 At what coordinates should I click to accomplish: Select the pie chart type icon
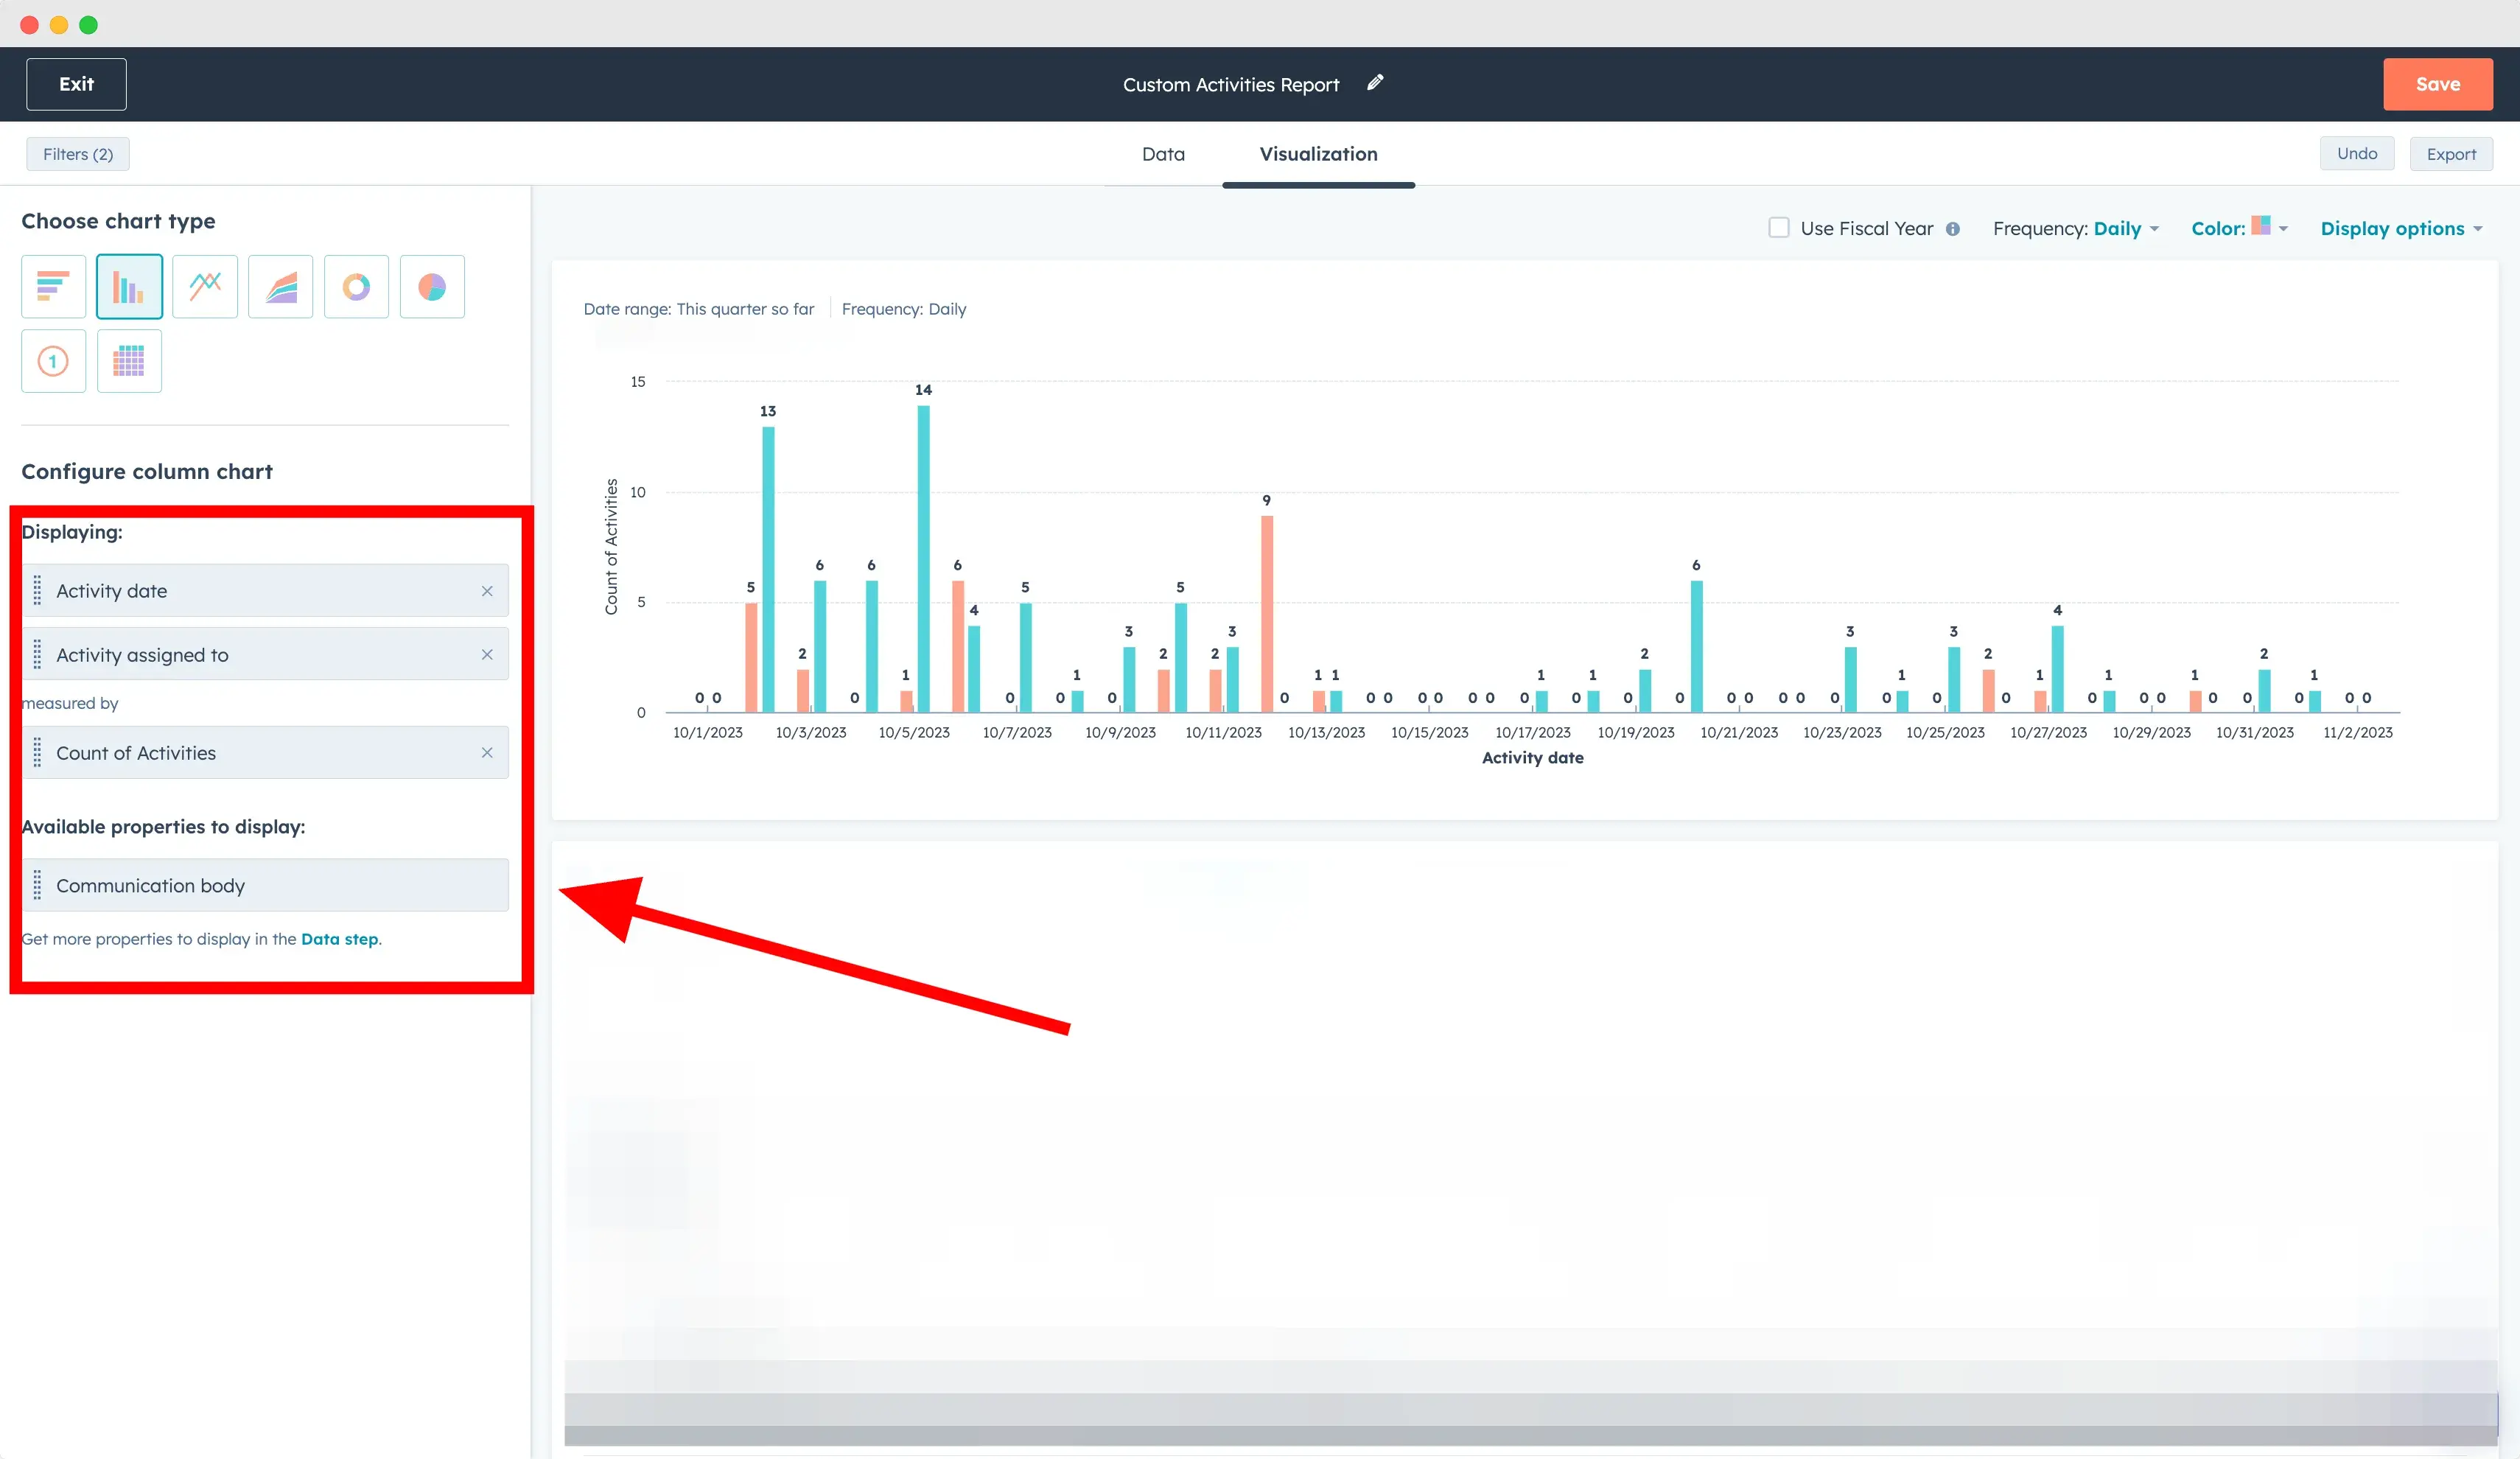pos(432,287)
